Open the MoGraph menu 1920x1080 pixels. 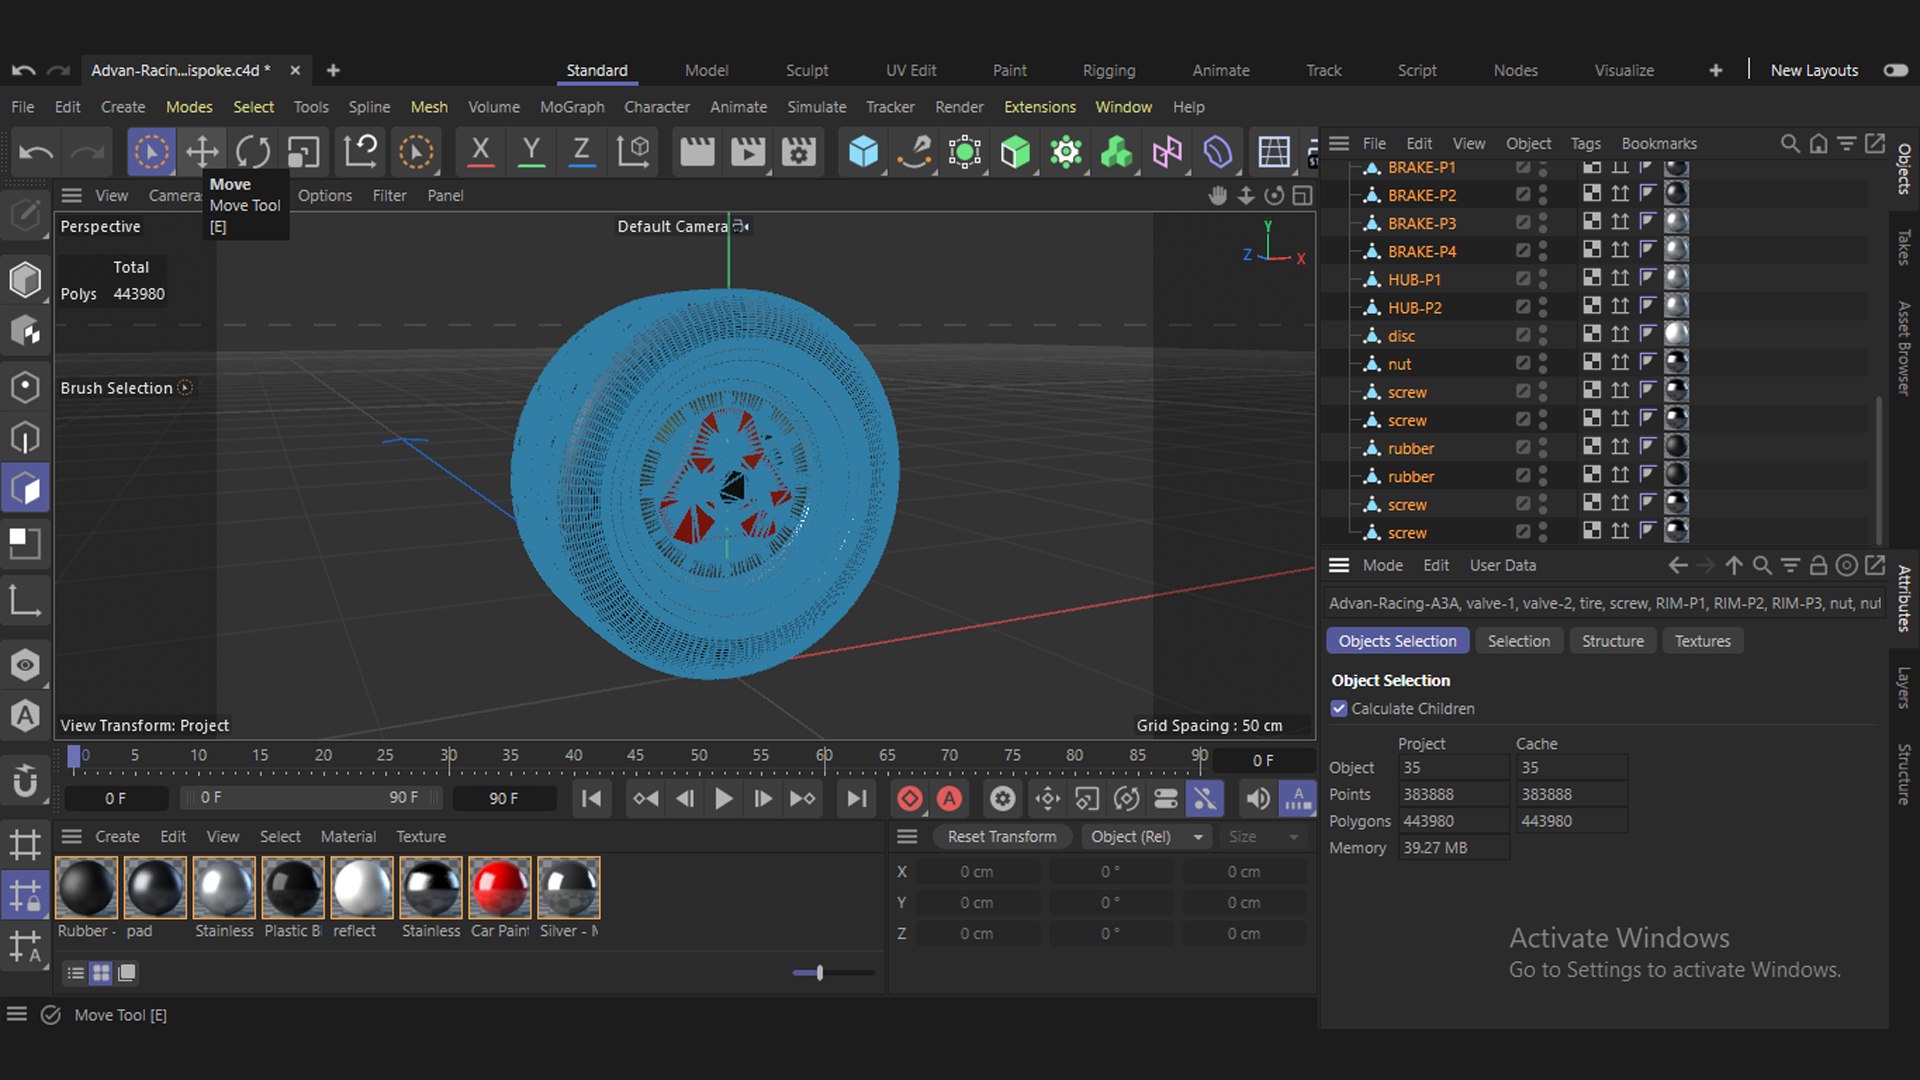point(572,107)
